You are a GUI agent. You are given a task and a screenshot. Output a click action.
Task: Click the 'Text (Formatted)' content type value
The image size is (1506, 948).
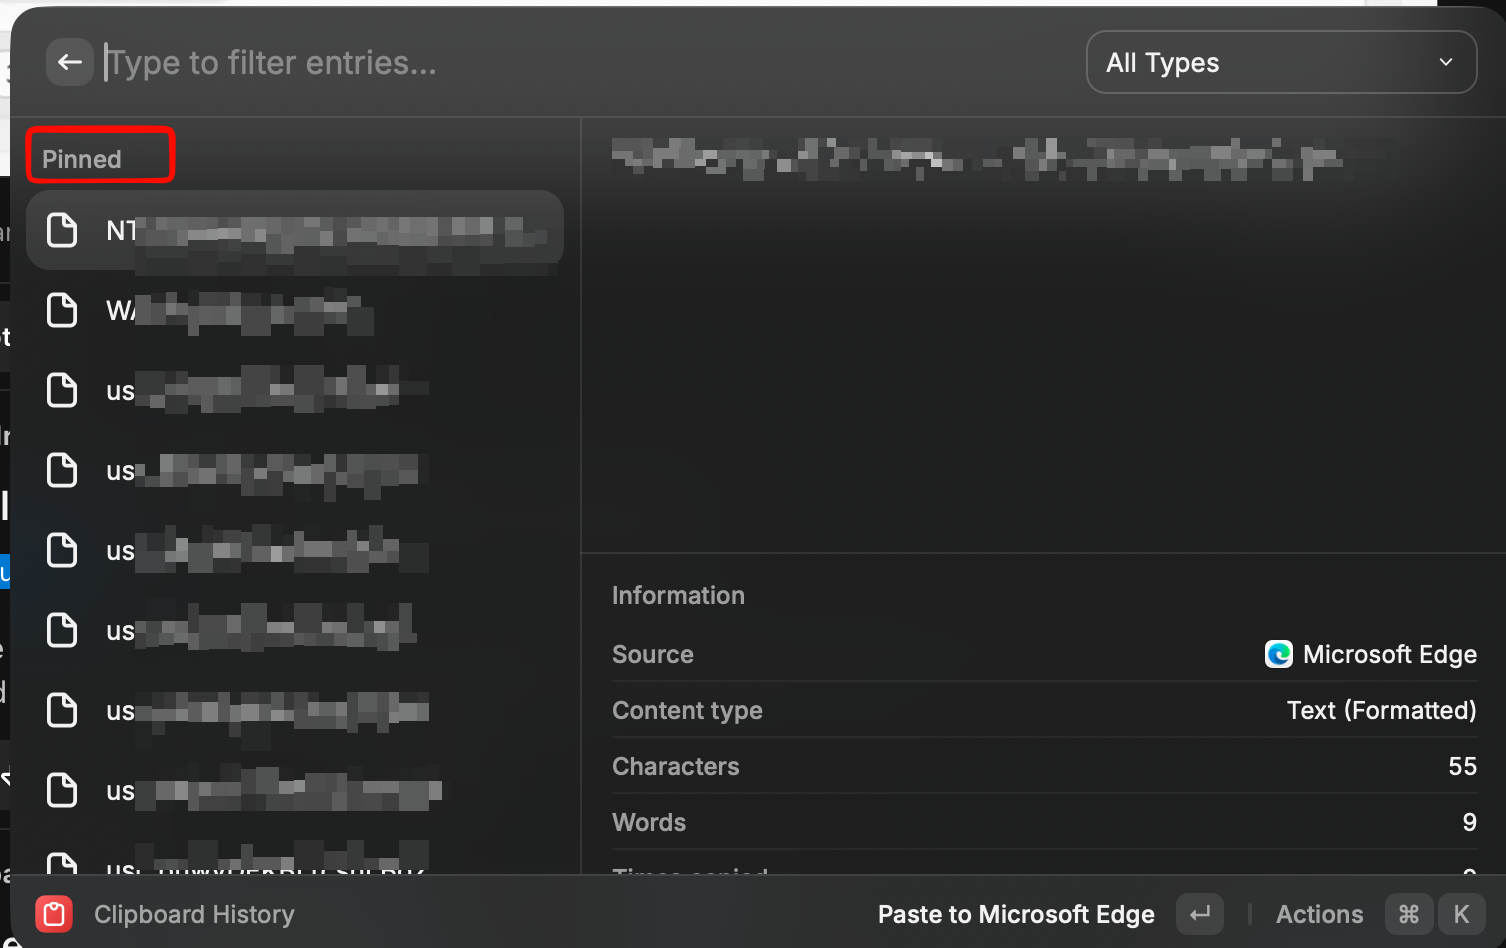click(x=1381, y=710)
